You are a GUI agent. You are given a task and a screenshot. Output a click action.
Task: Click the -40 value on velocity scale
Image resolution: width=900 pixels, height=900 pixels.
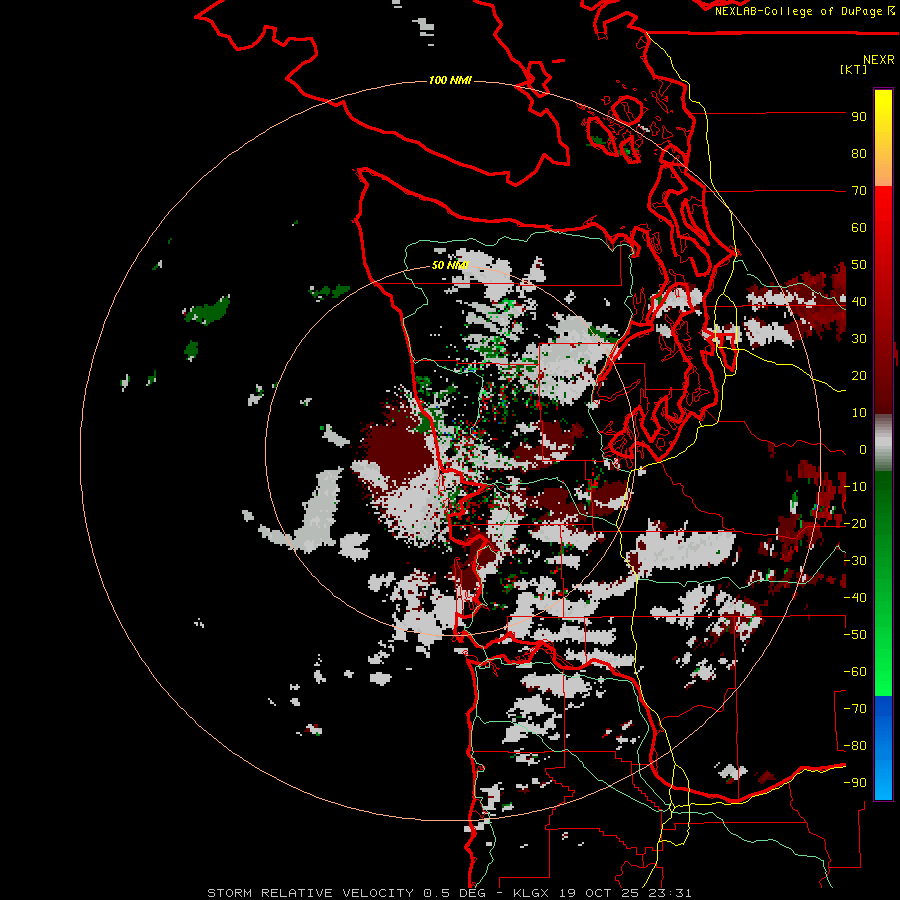tap(855, 598)
